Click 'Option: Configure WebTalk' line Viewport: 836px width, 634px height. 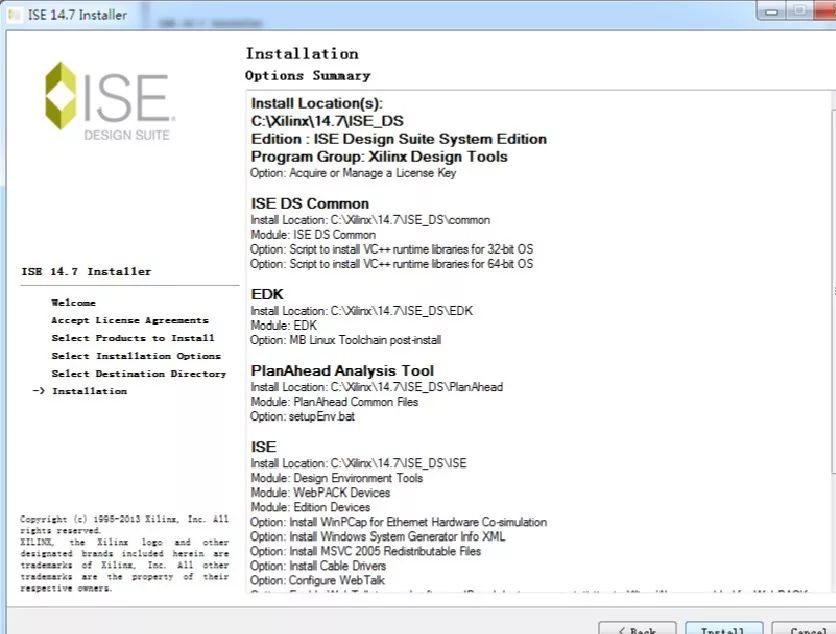[317, 580]
